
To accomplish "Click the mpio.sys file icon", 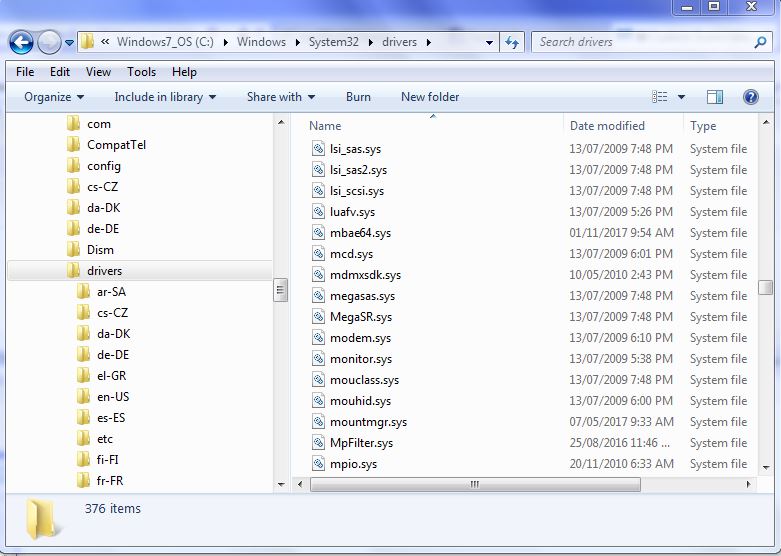I will tap(318, 463).
